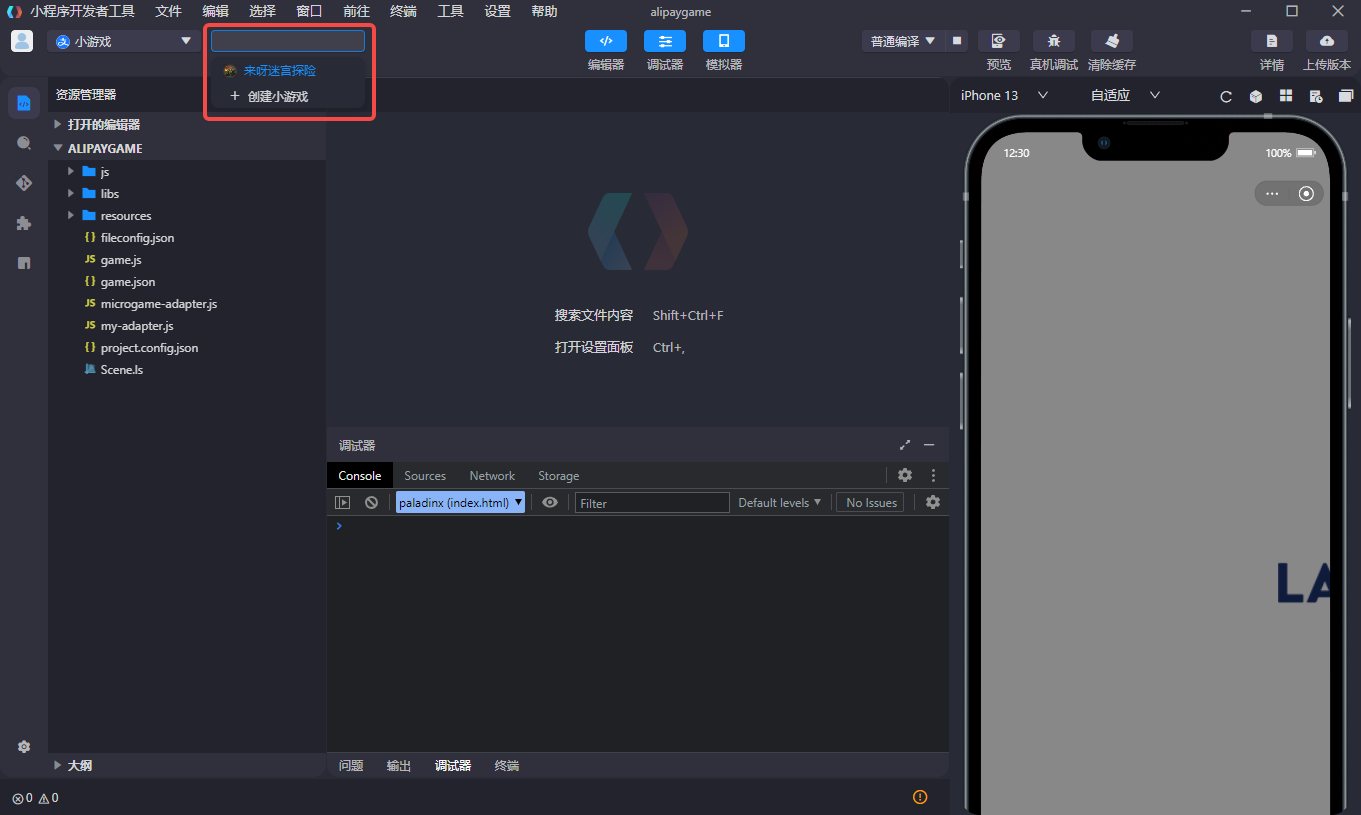Stop compilation with square button
Image resolution: width=1361 pixels, height=815 pixels.
[x=957, y=41]
